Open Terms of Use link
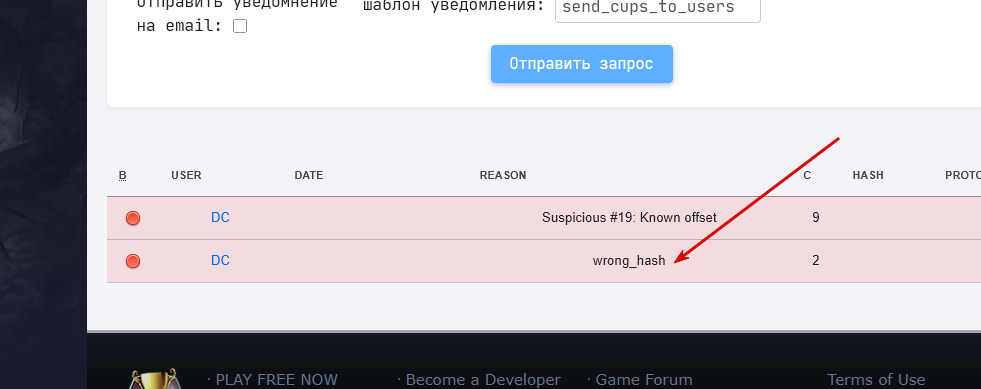Viewport: 981px width, 389px height. (x=876, y=380)
